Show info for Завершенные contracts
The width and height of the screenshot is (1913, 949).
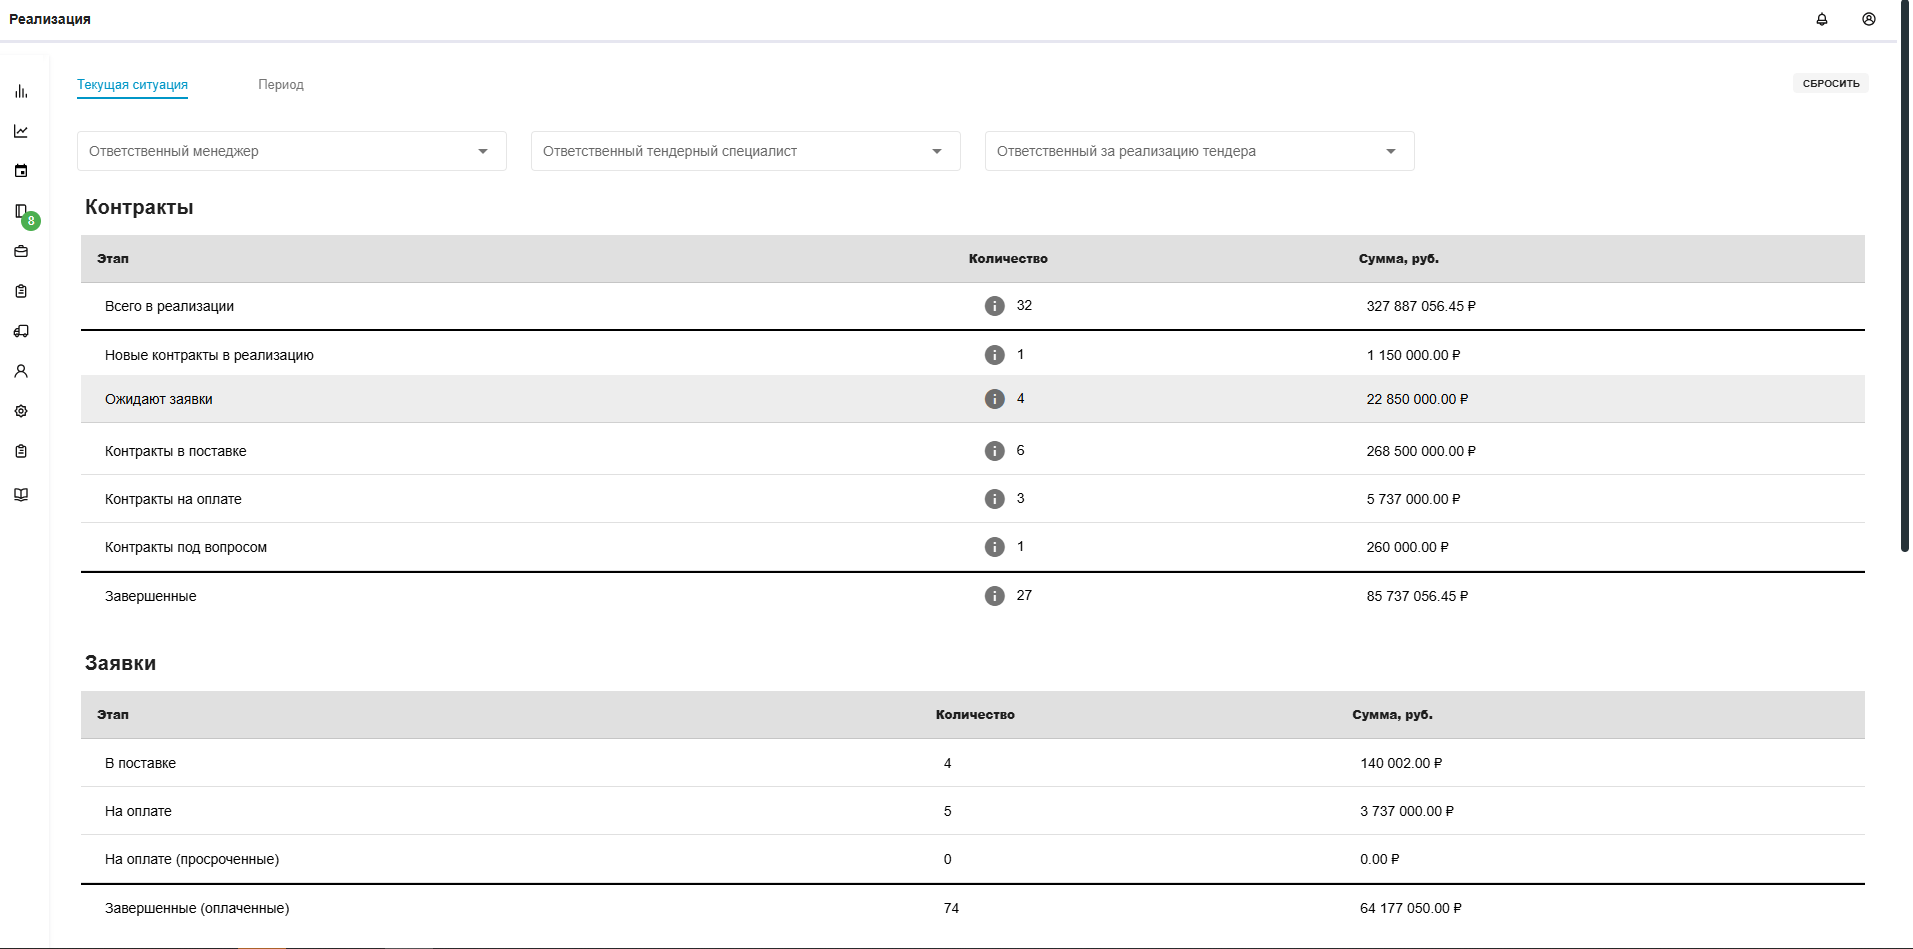tap(994, 596)
